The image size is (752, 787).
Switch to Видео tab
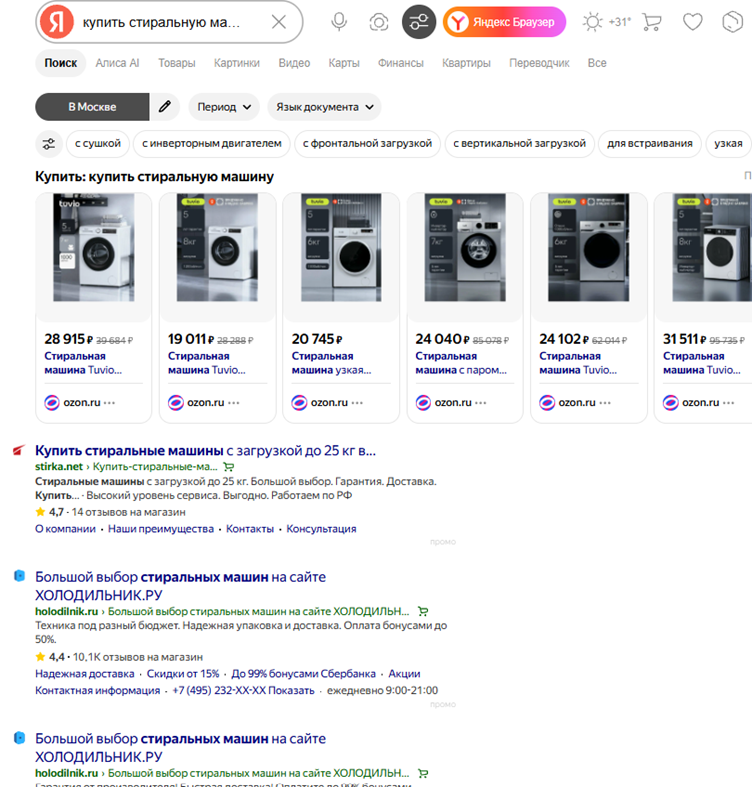tap(294, 63)
